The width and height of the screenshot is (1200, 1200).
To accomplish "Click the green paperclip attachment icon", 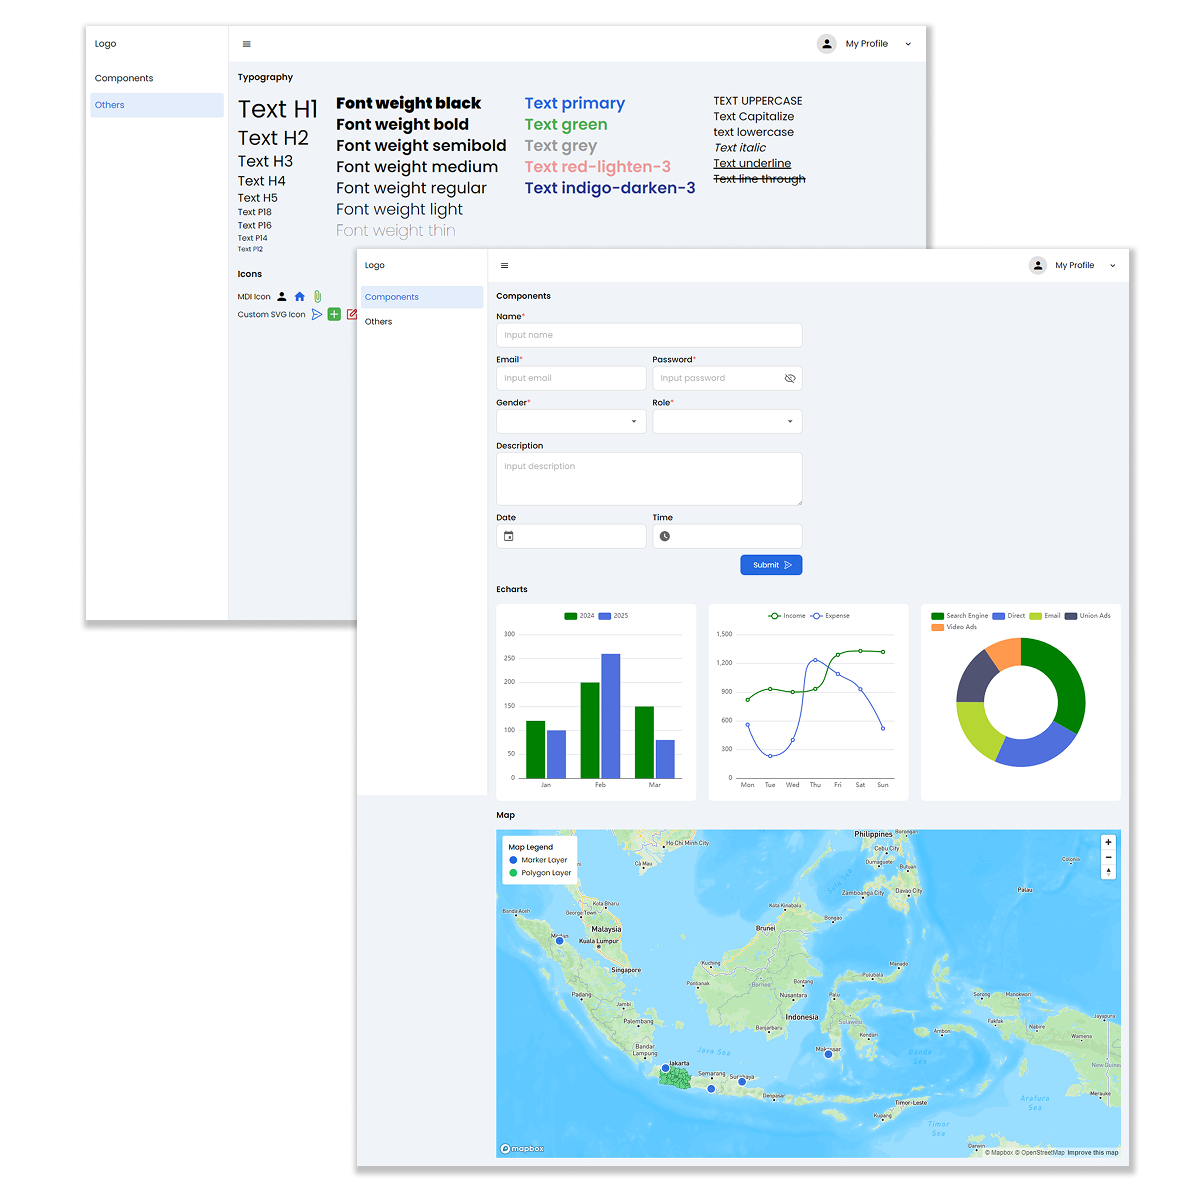I will (x=317, y=297).
